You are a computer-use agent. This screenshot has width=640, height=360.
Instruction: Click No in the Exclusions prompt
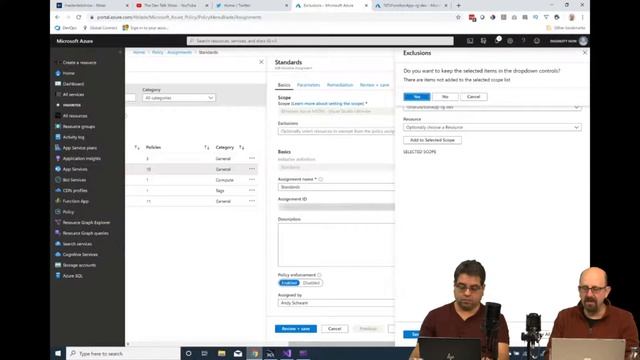pos(445,97)
